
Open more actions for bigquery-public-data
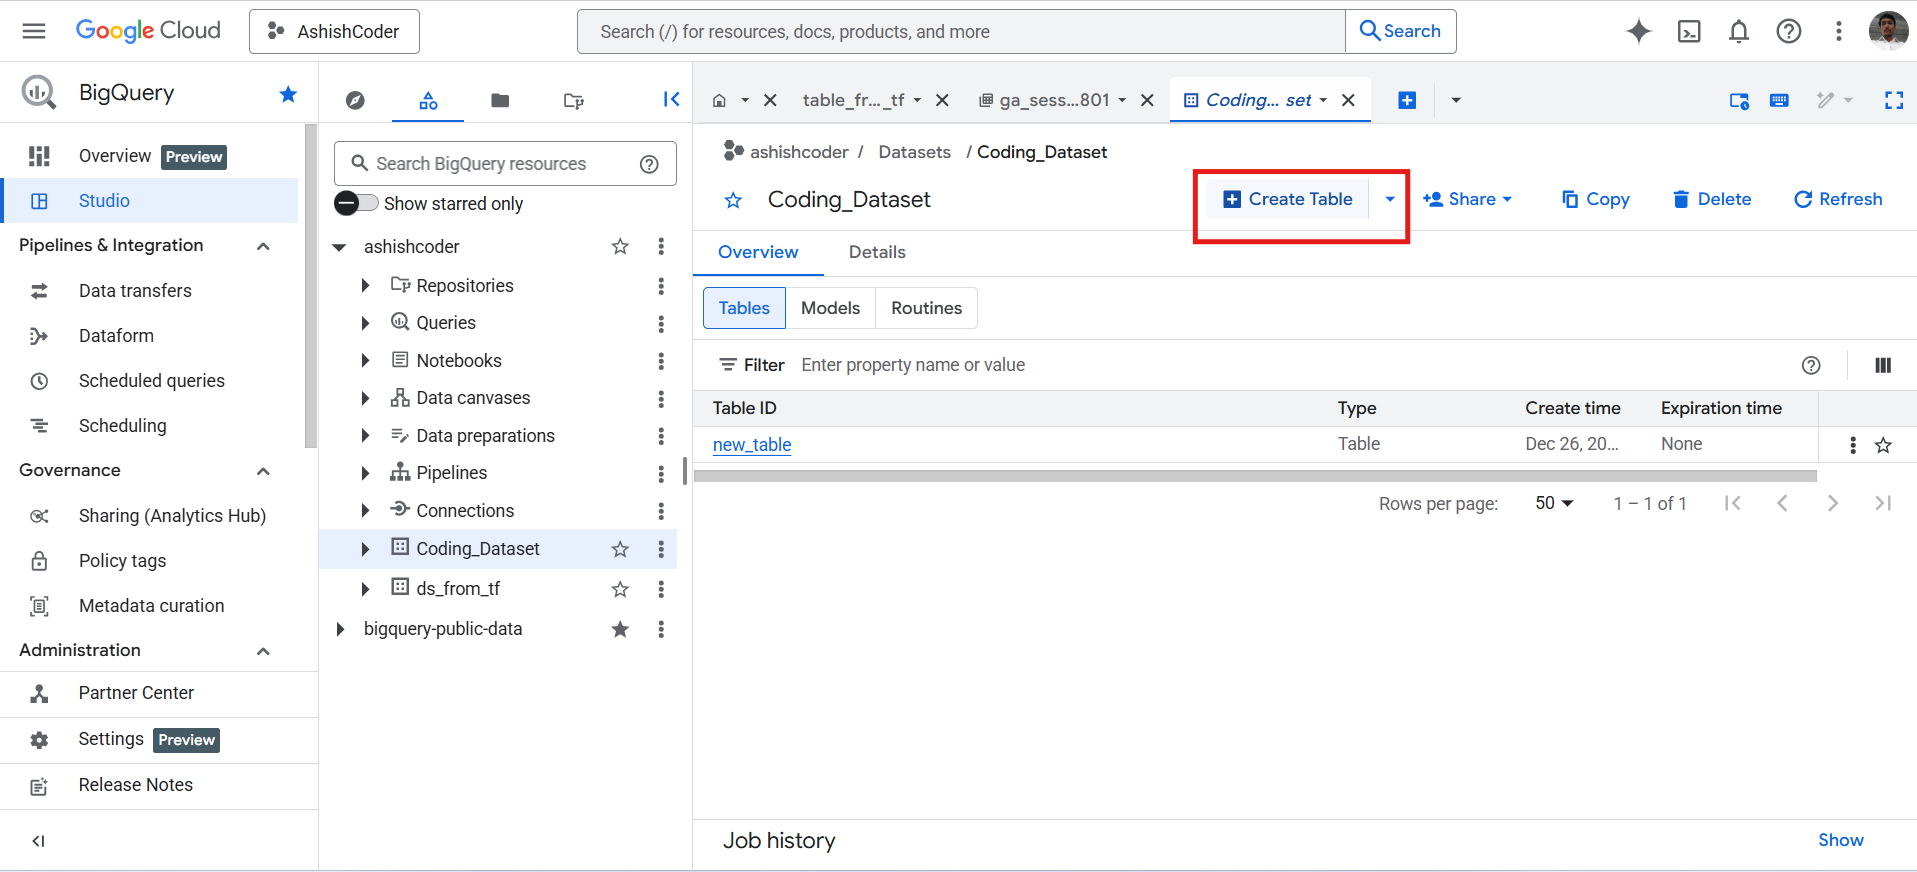[661, 629]
